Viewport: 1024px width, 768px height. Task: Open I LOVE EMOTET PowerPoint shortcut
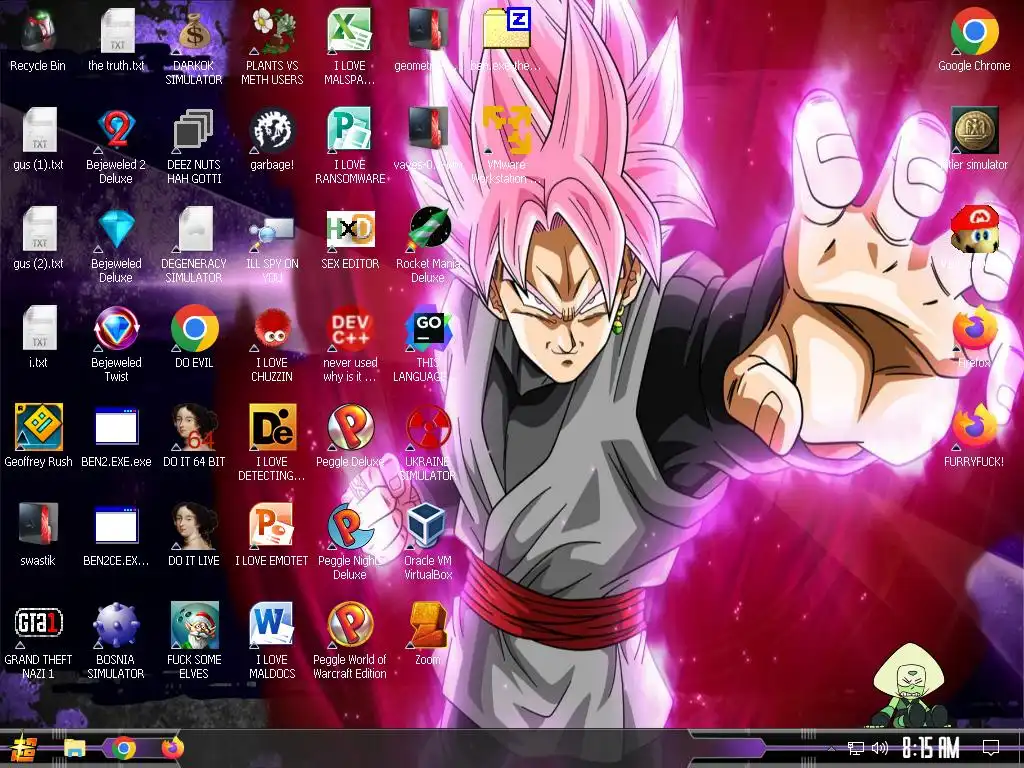272,536
